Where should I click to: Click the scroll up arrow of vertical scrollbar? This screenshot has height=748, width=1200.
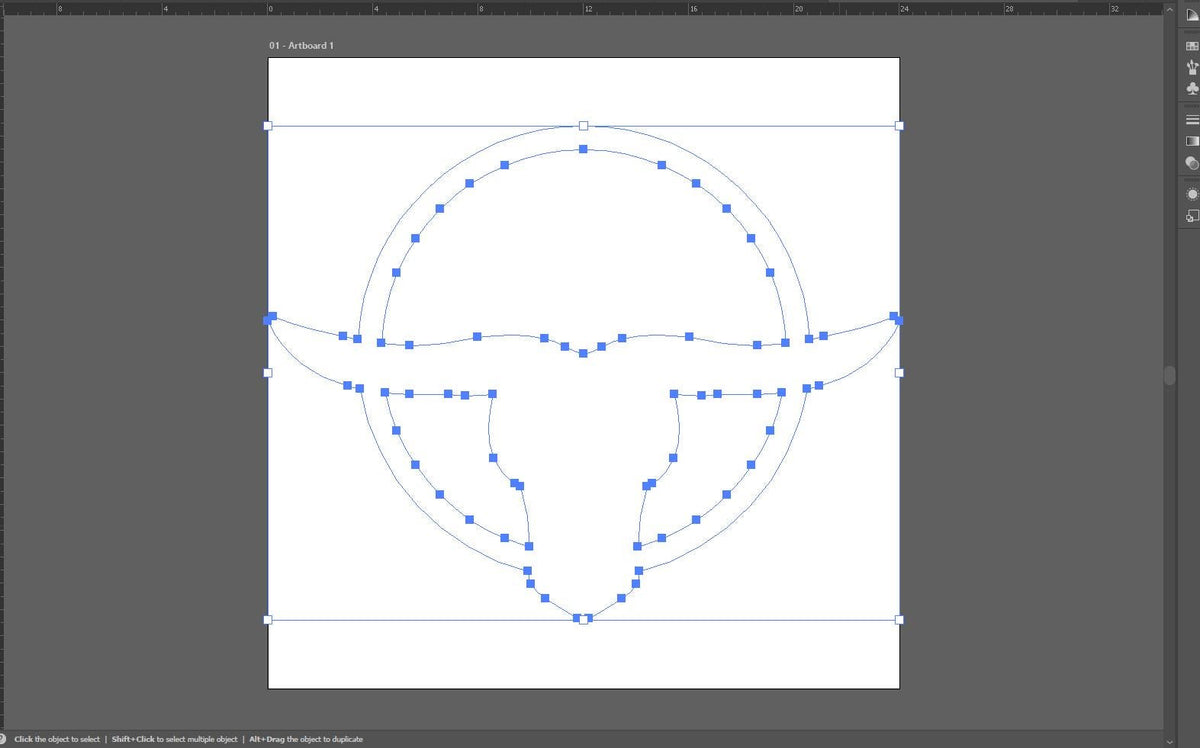click(1171, 8)
